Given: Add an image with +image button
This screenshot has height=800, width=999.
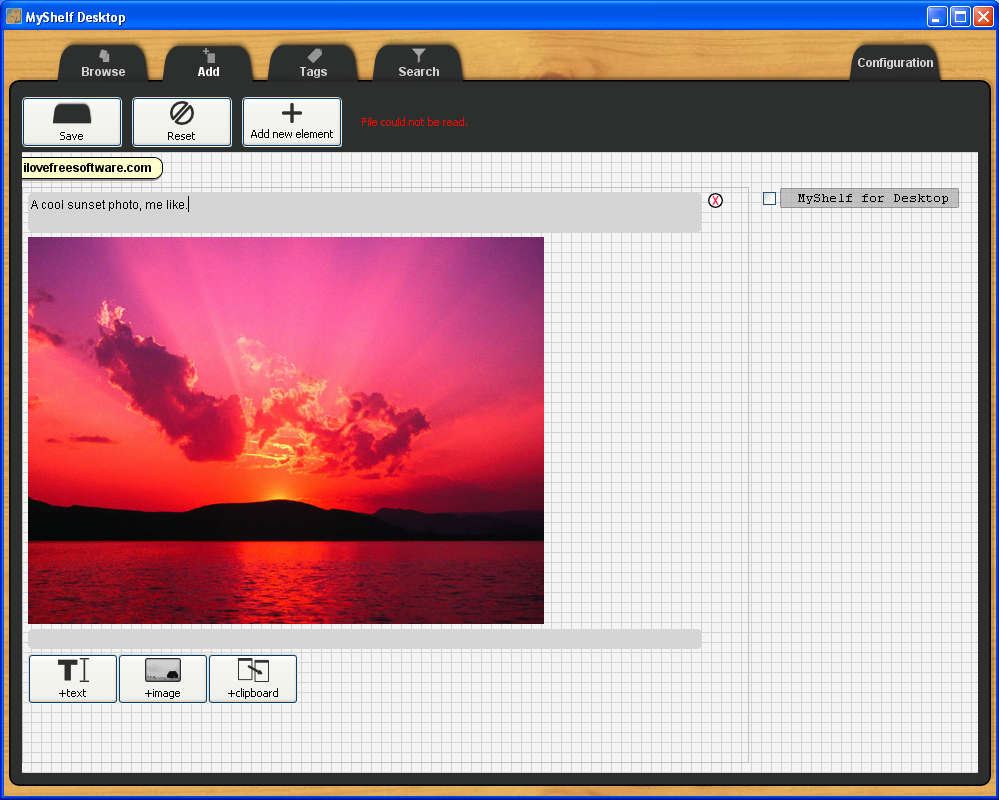Looking at the screenshot, I should click(163, 679).
